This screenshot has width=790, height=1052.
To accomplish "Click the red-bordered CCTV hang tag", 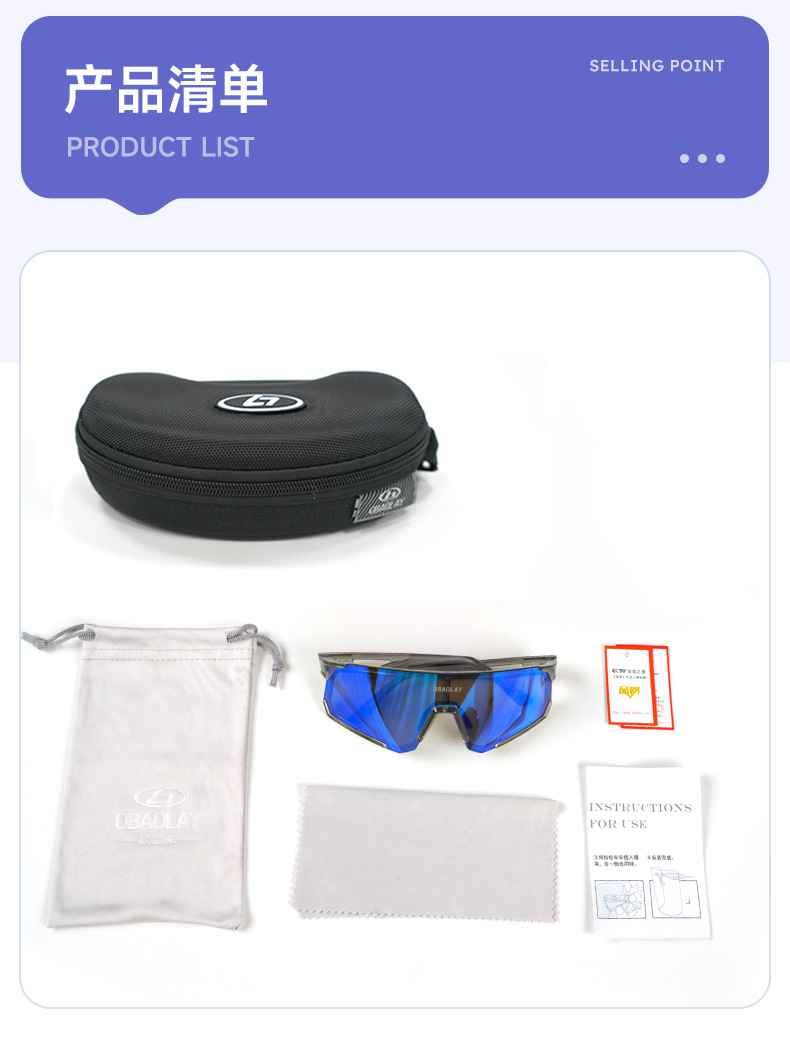I will click(x=638, y=686).
